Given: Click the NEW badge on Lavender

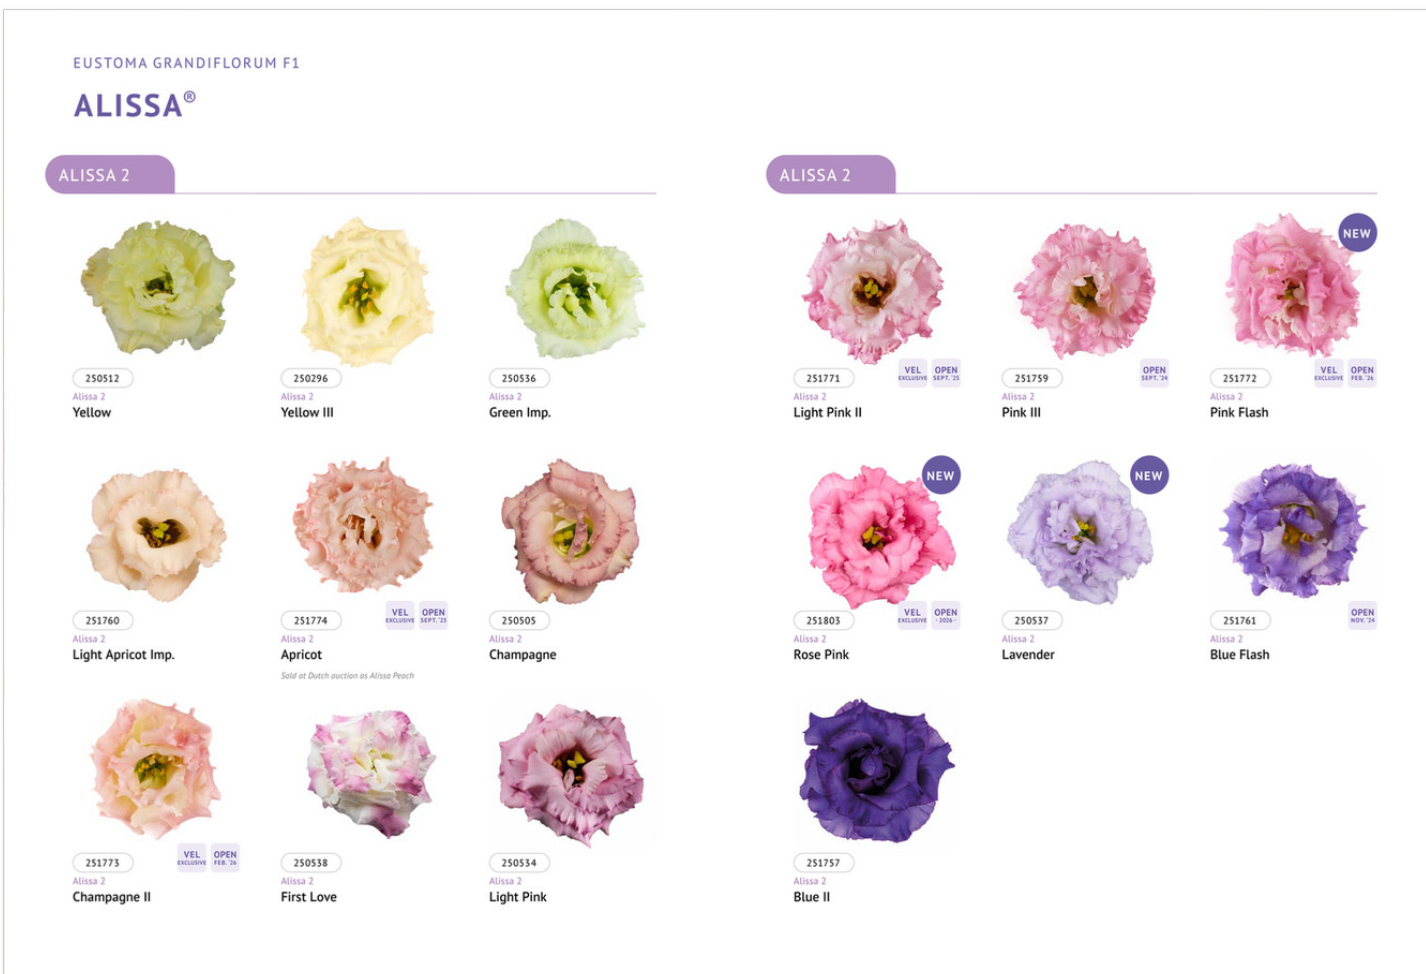Looking at the screenshot, I should tap(1148, 475).
